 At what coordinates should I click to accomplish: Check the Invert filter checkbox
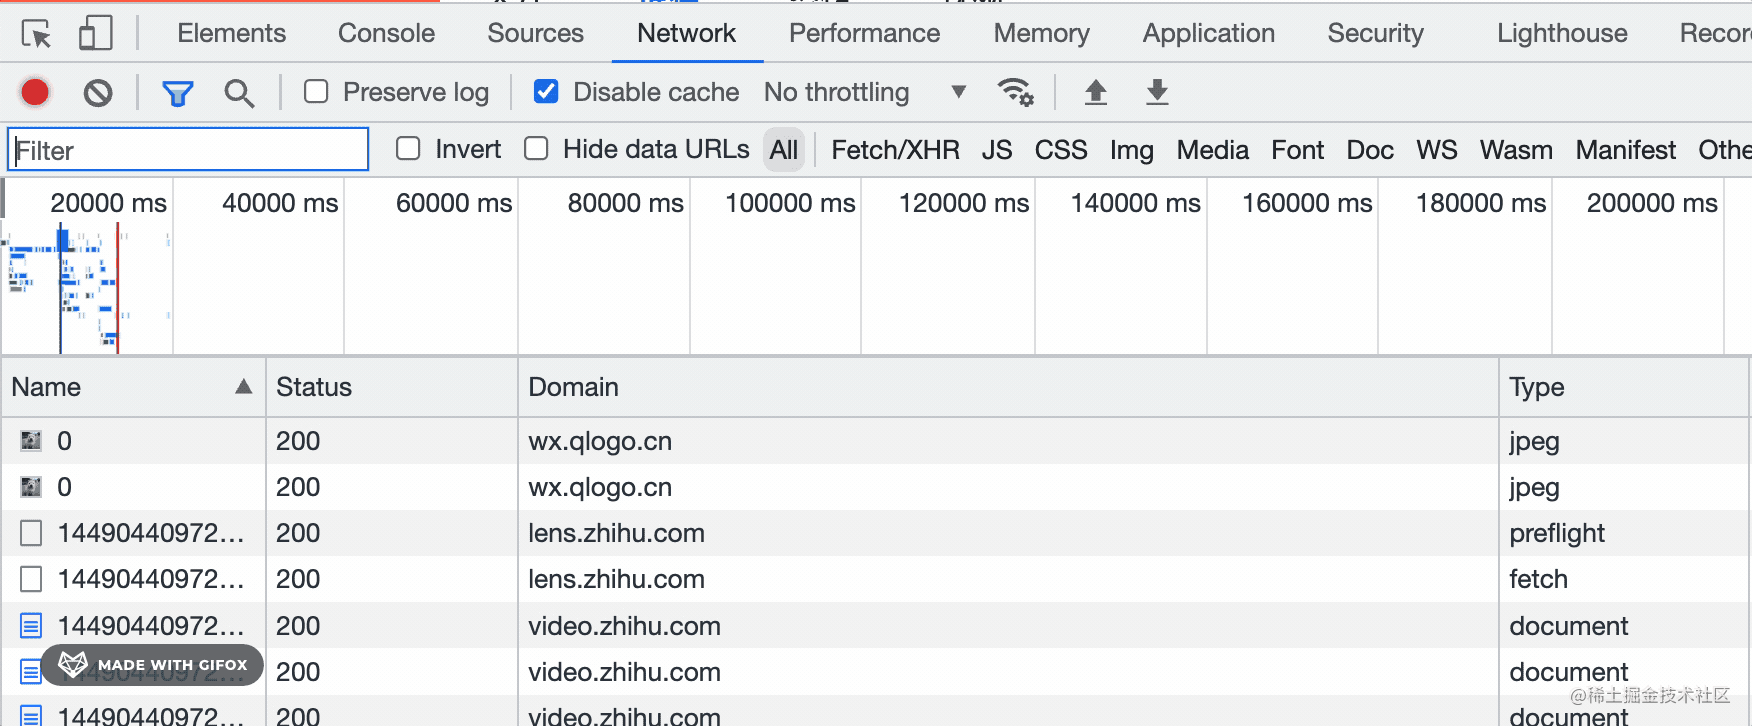point(408,149)
